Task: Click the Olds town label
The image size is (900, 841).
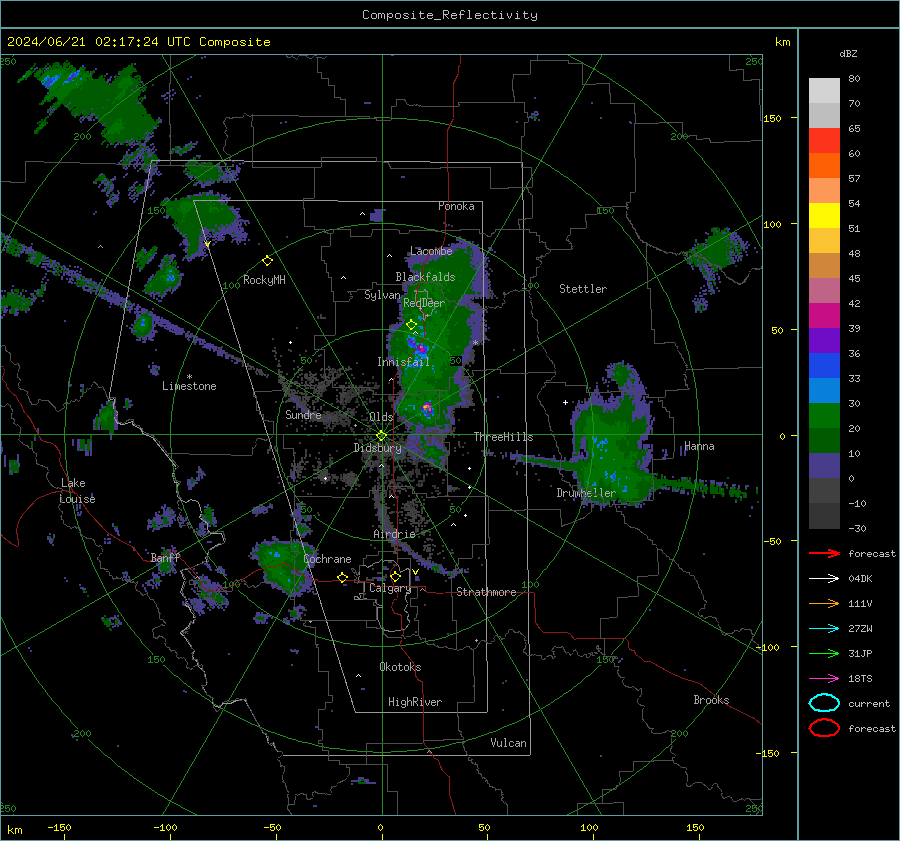Action: tap(381, 417)
